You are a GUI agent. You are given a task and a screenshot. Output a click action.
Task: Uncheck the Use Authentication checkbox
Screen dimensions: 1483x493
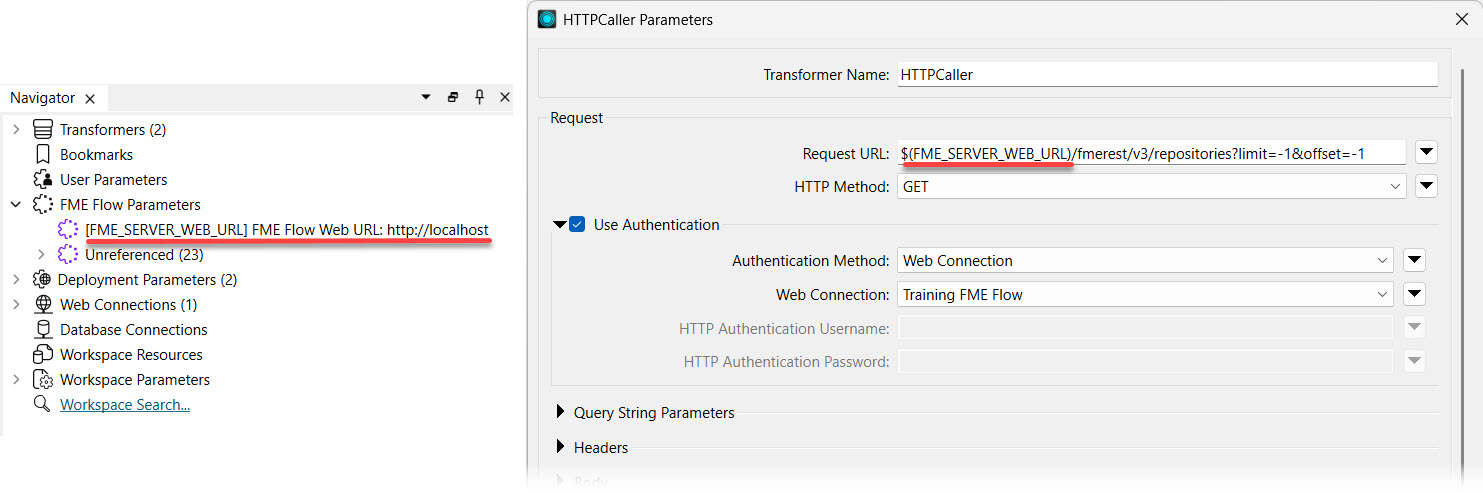[577, 225]
